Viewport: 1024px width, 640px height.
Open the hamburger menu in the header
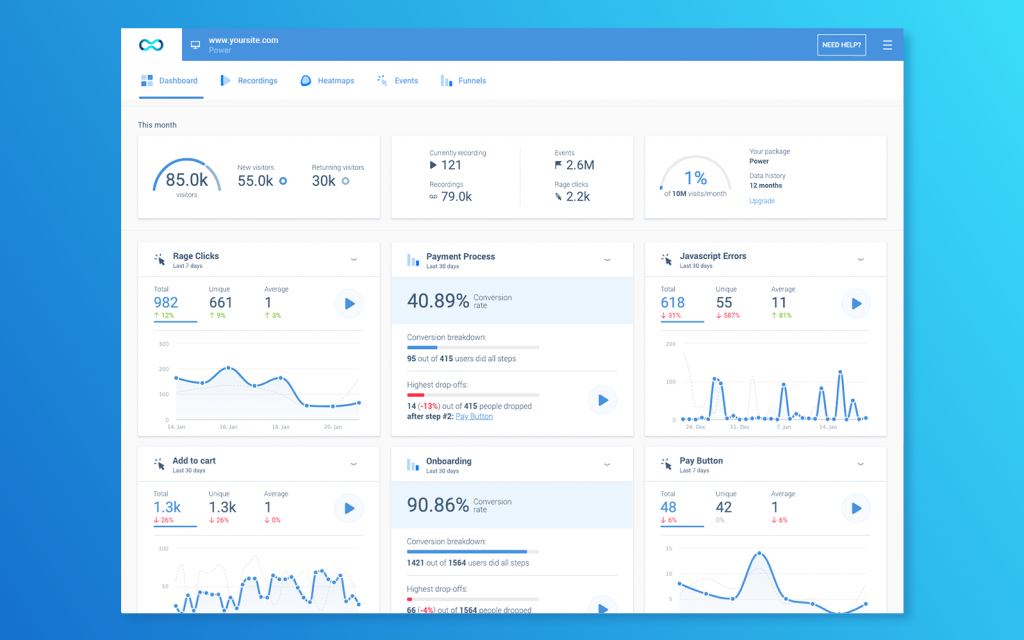pyautogui.click(x=889, y=44)
